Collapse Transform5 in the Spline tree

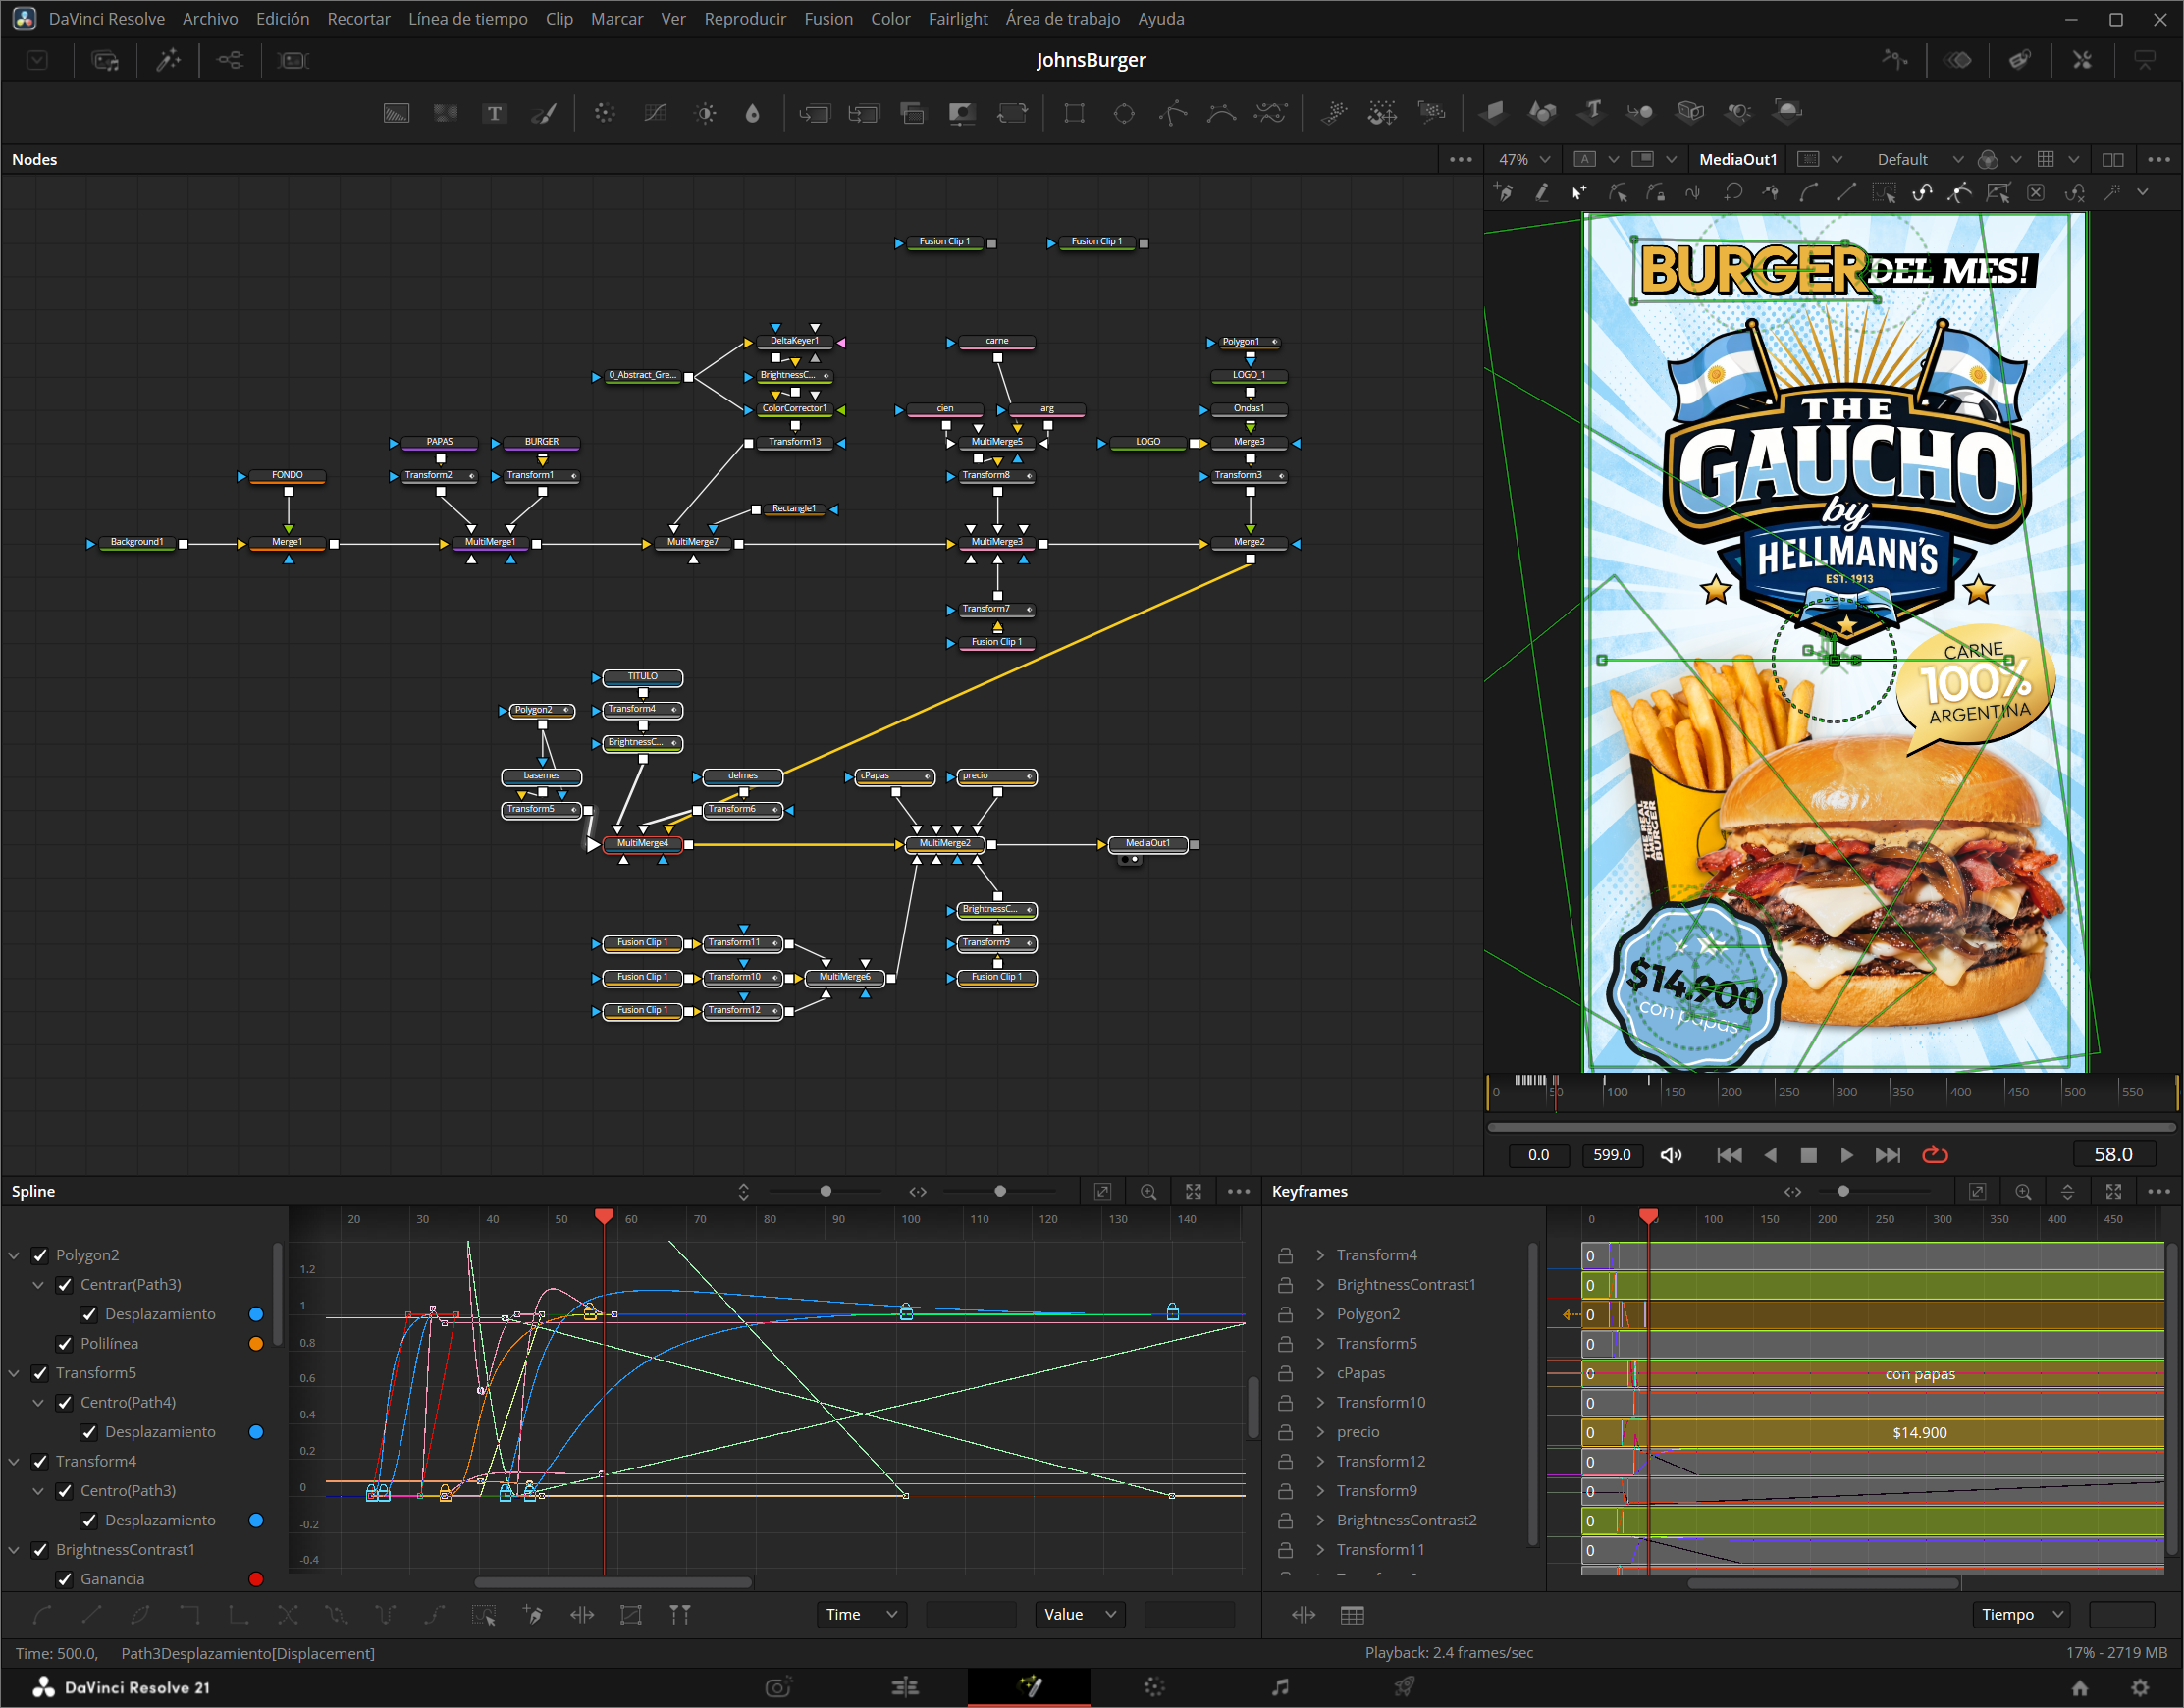coord(14,1373)
